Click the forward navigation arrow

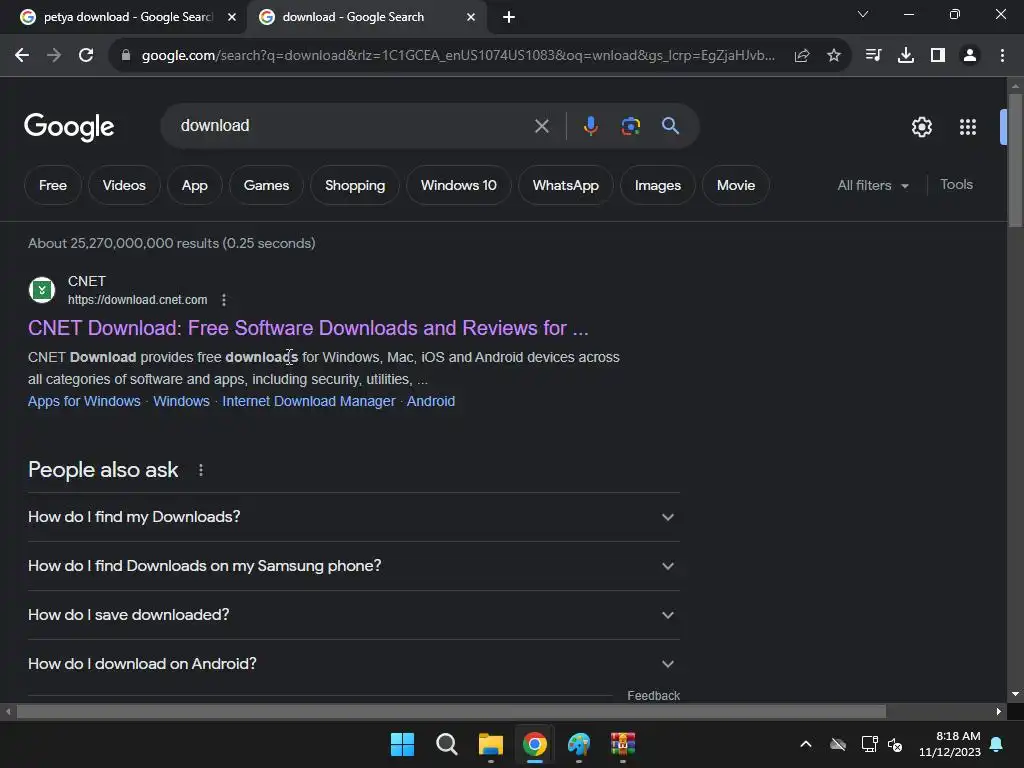tap(54, 56)
